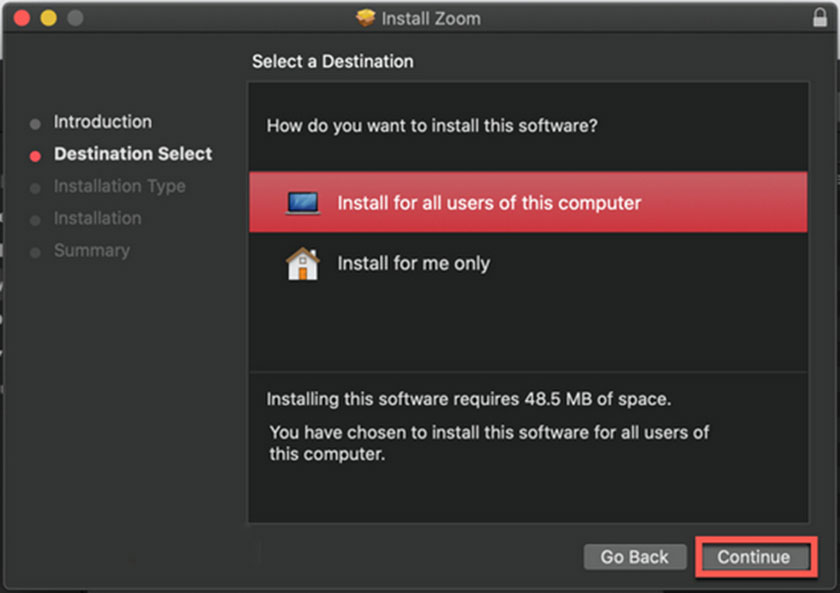Click the house icon for me only
Viewport: 840px width, 593px height.
(x=302, y=264)
